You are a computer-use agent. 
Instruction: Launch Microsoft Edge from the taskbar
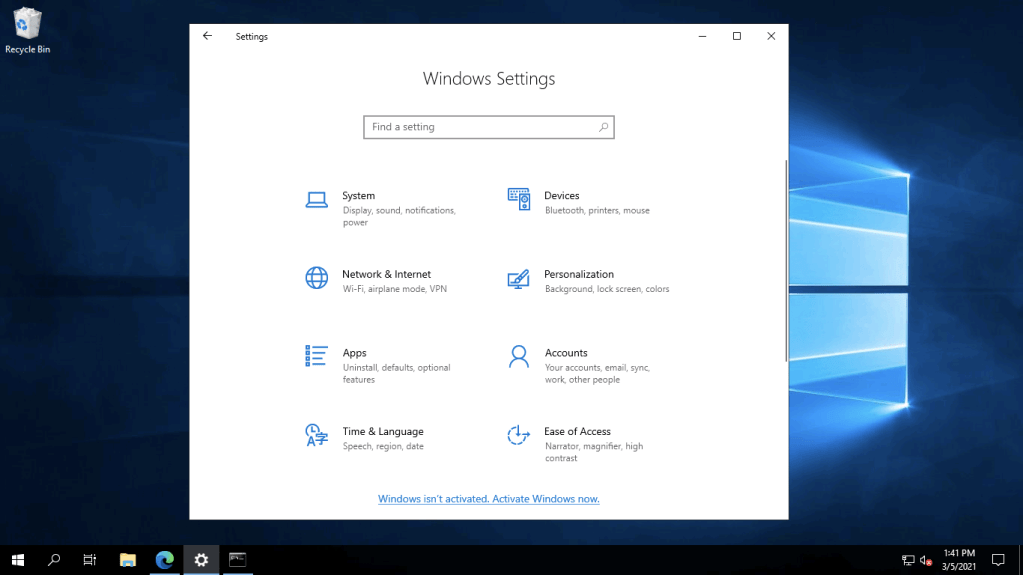(164, 560)
